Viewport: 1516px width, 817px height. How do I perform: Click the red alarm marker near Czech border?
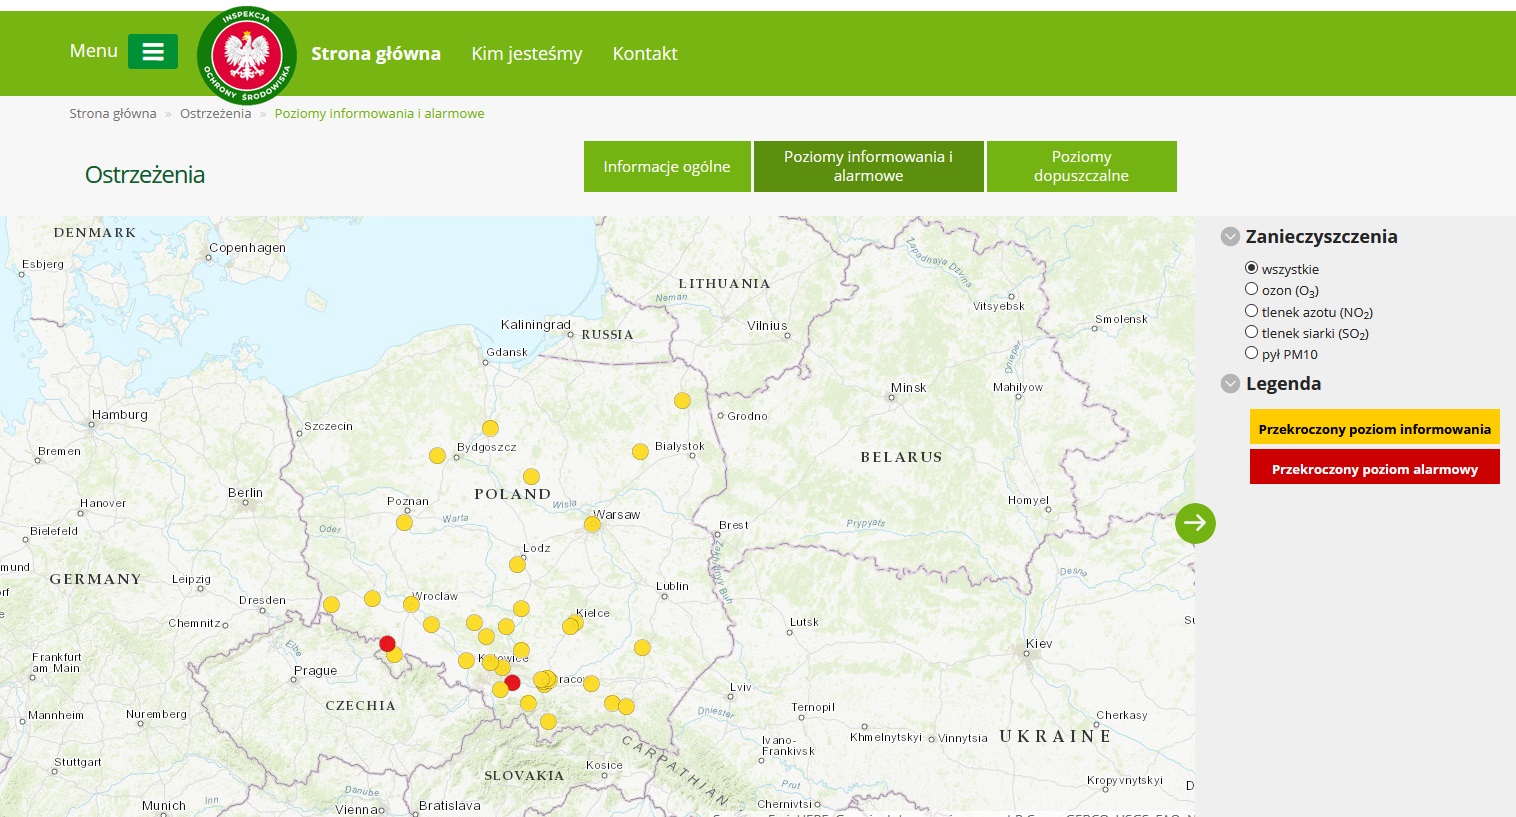click(x=387, y=644)
